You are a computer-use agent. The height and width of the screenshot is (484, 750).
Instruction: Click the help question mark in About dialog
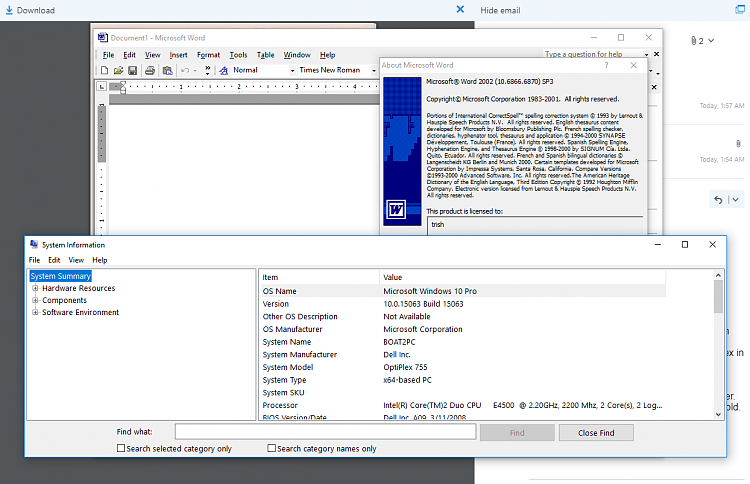tap(607, 65)
